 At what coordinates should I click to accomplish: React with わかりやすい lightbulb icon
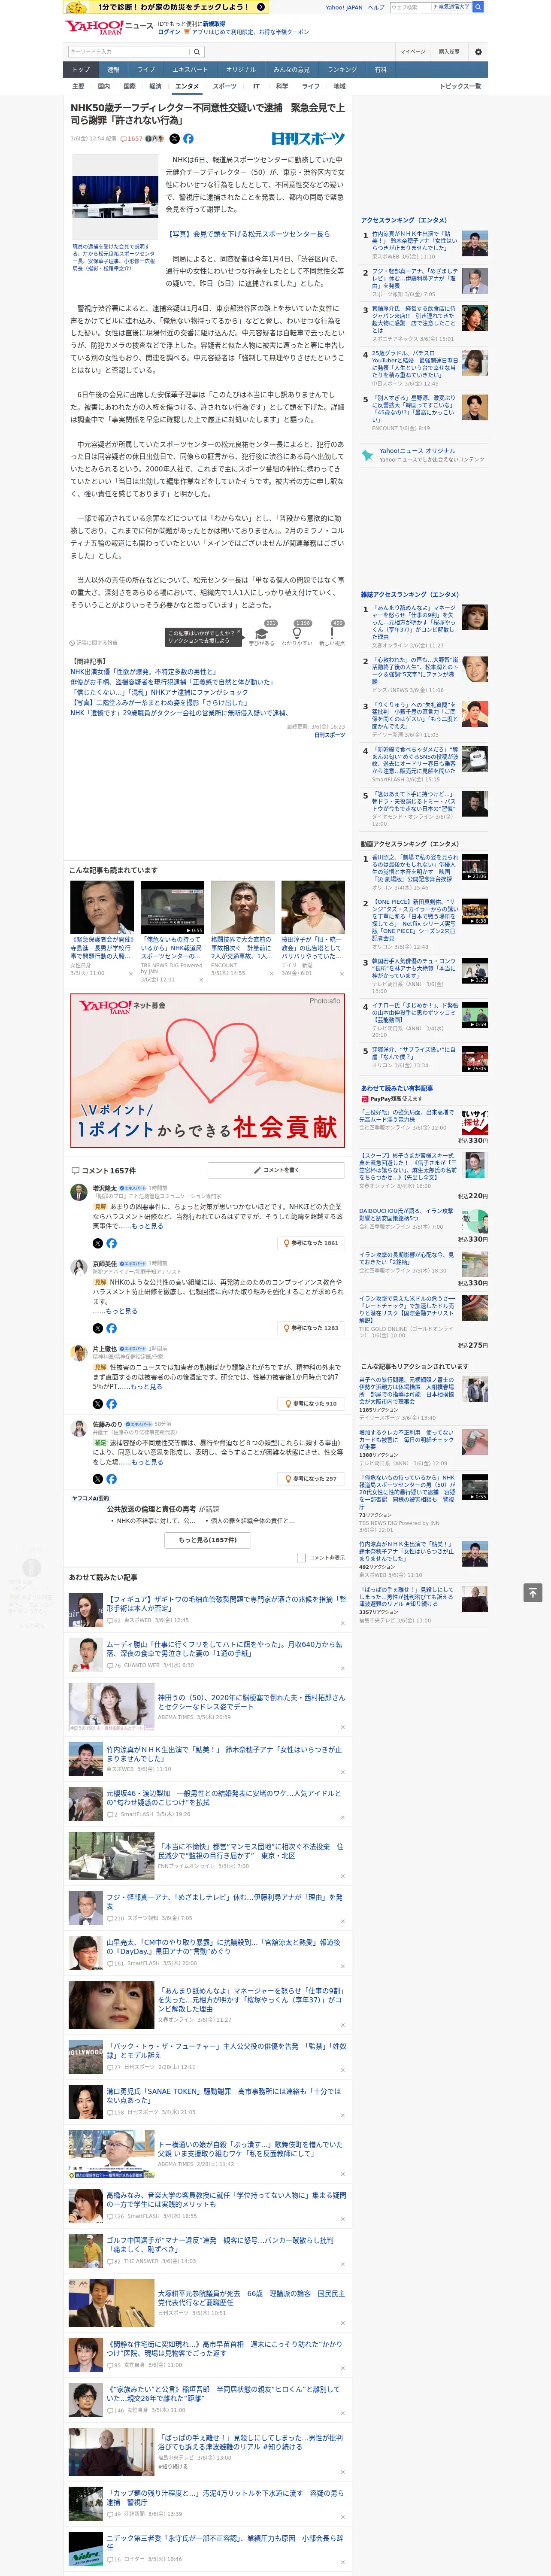pyautogui.click(x=297, y=633)
